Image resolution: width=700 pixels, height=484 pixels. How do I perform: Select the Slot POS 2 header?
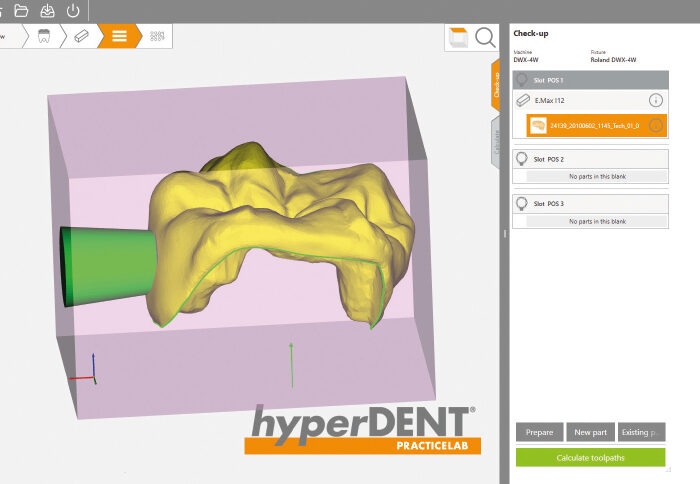pos(590,159)
